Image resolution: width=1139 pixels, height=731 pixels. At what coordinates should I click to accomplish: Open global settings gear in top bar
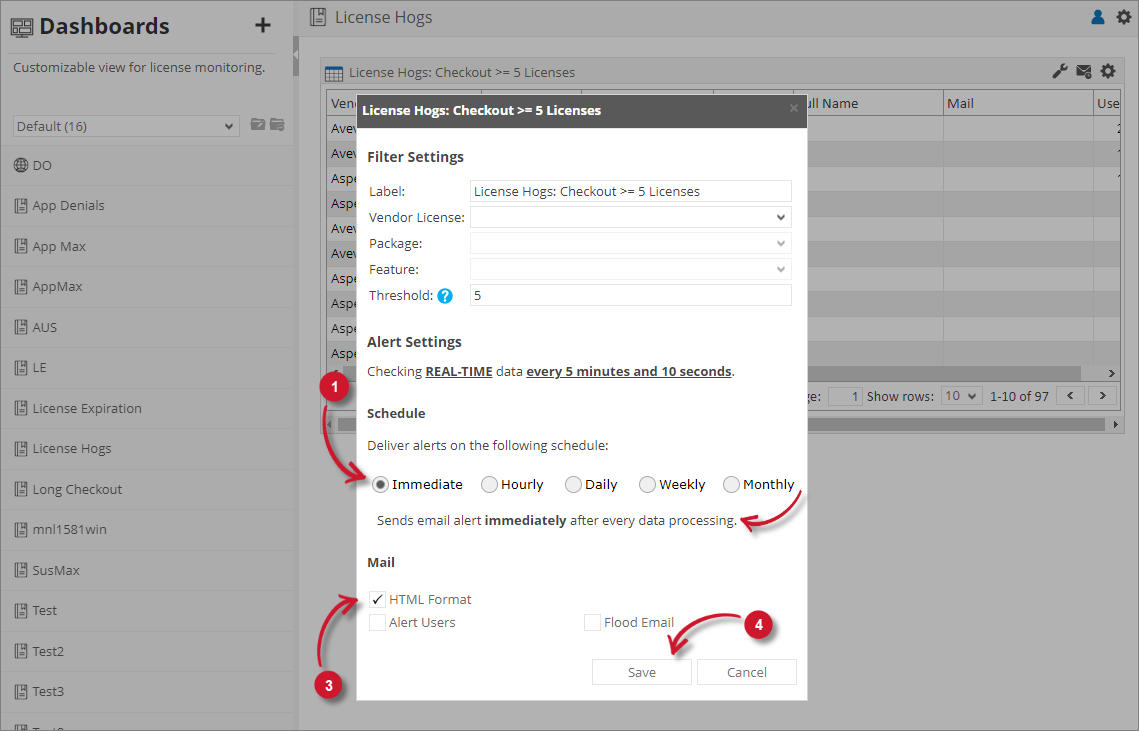pyautogui.click(x=1124, y=17)
